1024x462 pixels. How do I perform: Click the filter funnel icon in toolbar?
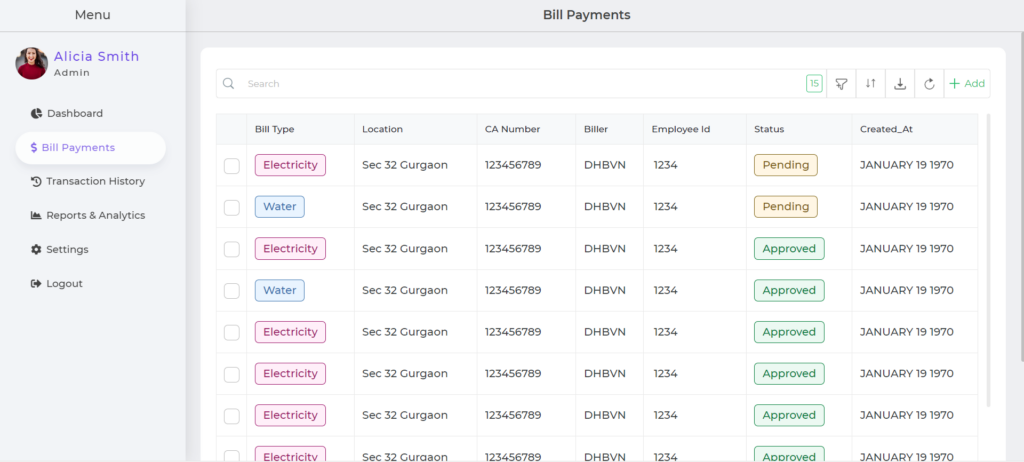tap(841, 84)
